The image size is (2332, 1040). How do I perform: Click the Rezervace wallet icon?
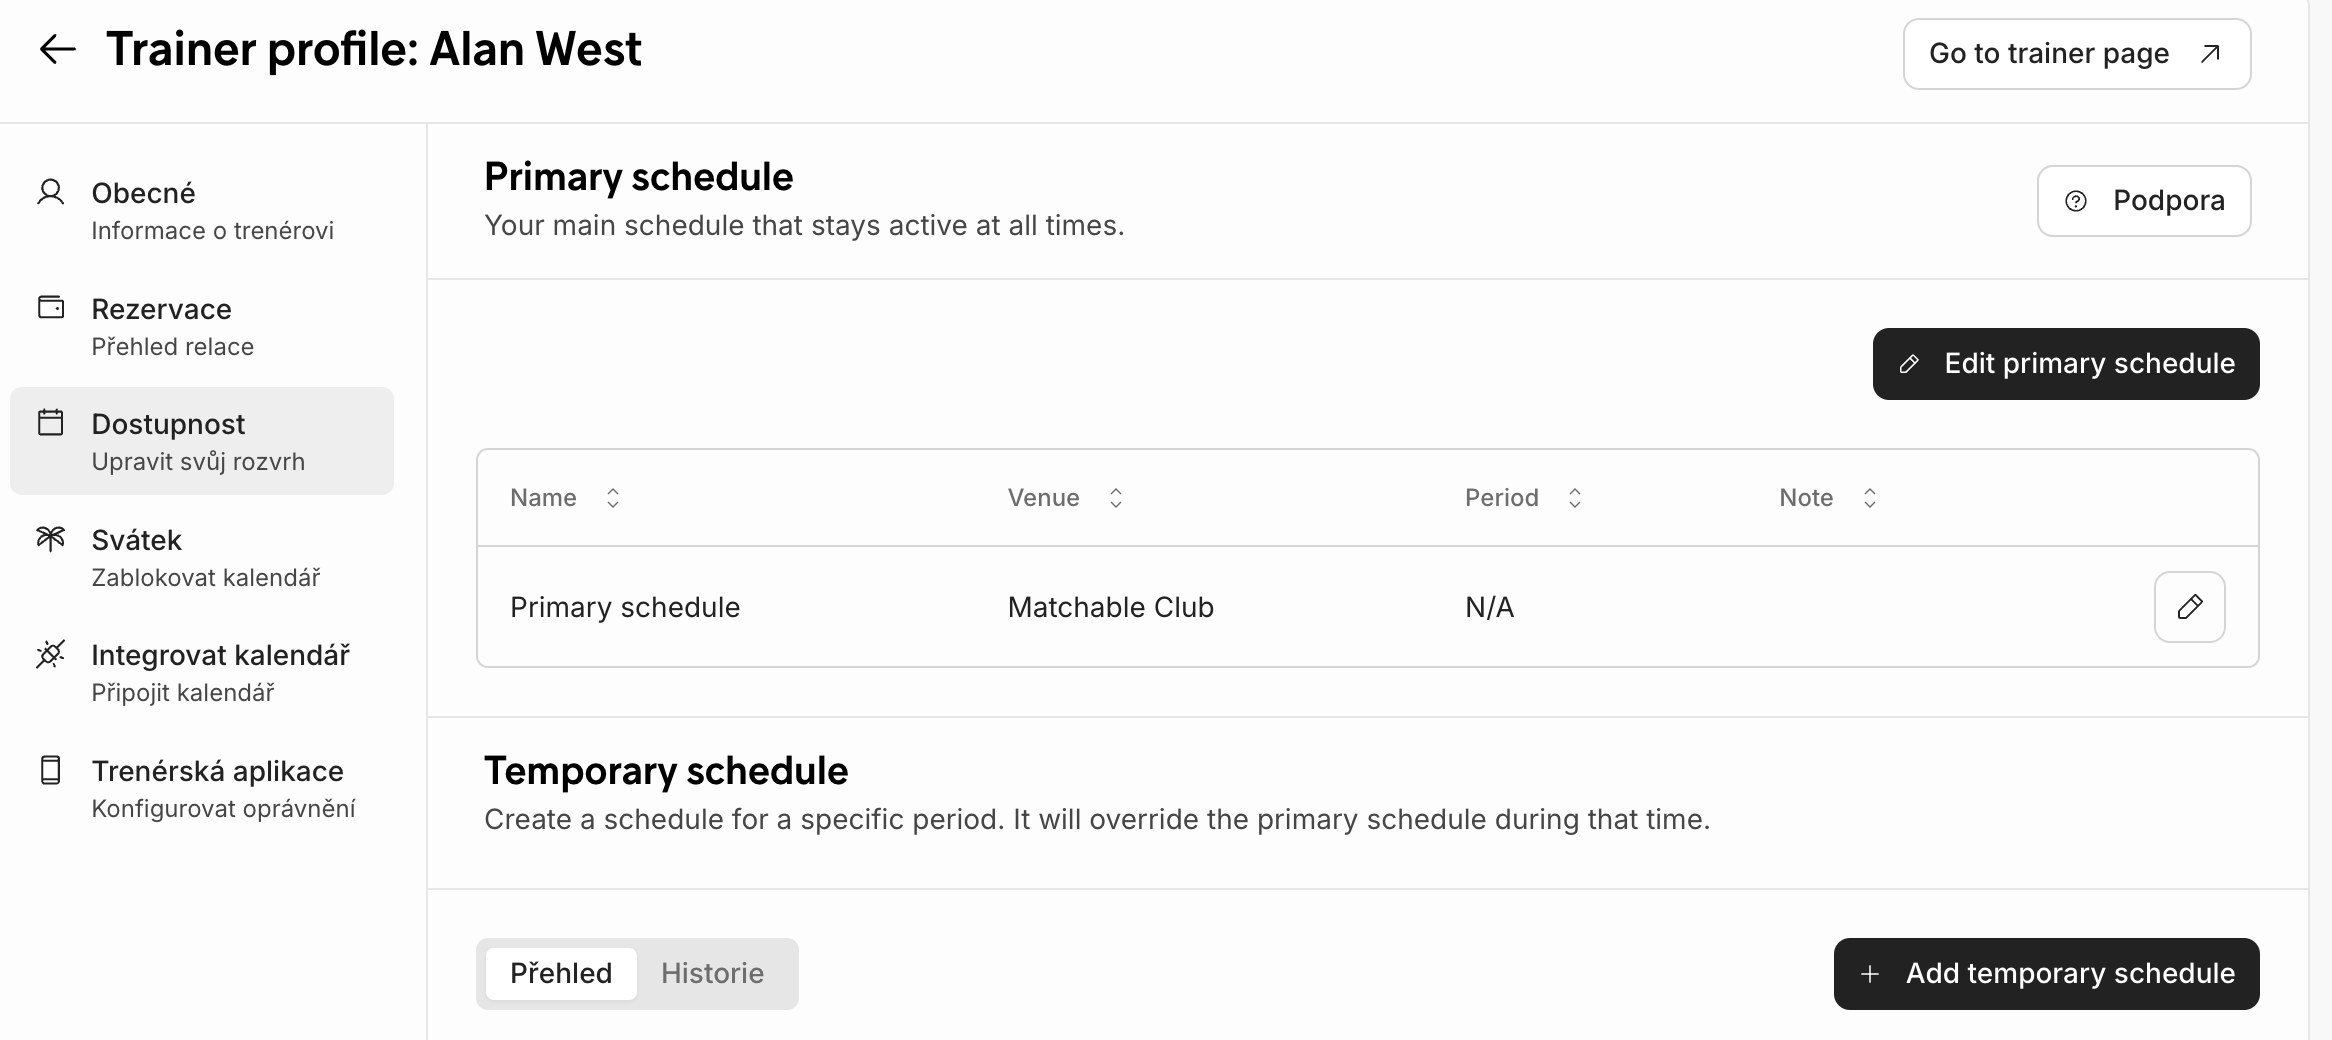(x=50, y=307)
